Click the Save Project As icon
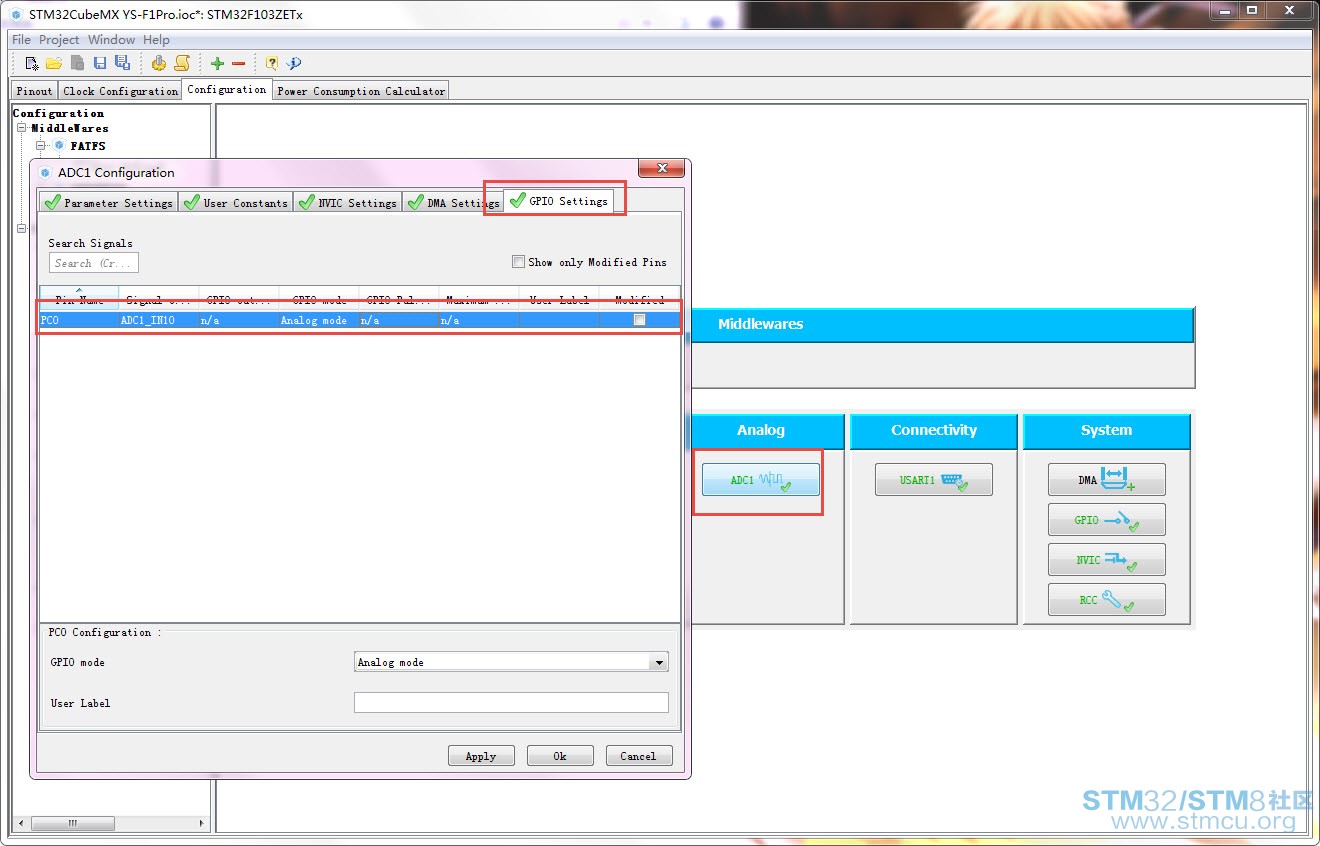Screen dimensions: 1320x846 coord(122,63)
